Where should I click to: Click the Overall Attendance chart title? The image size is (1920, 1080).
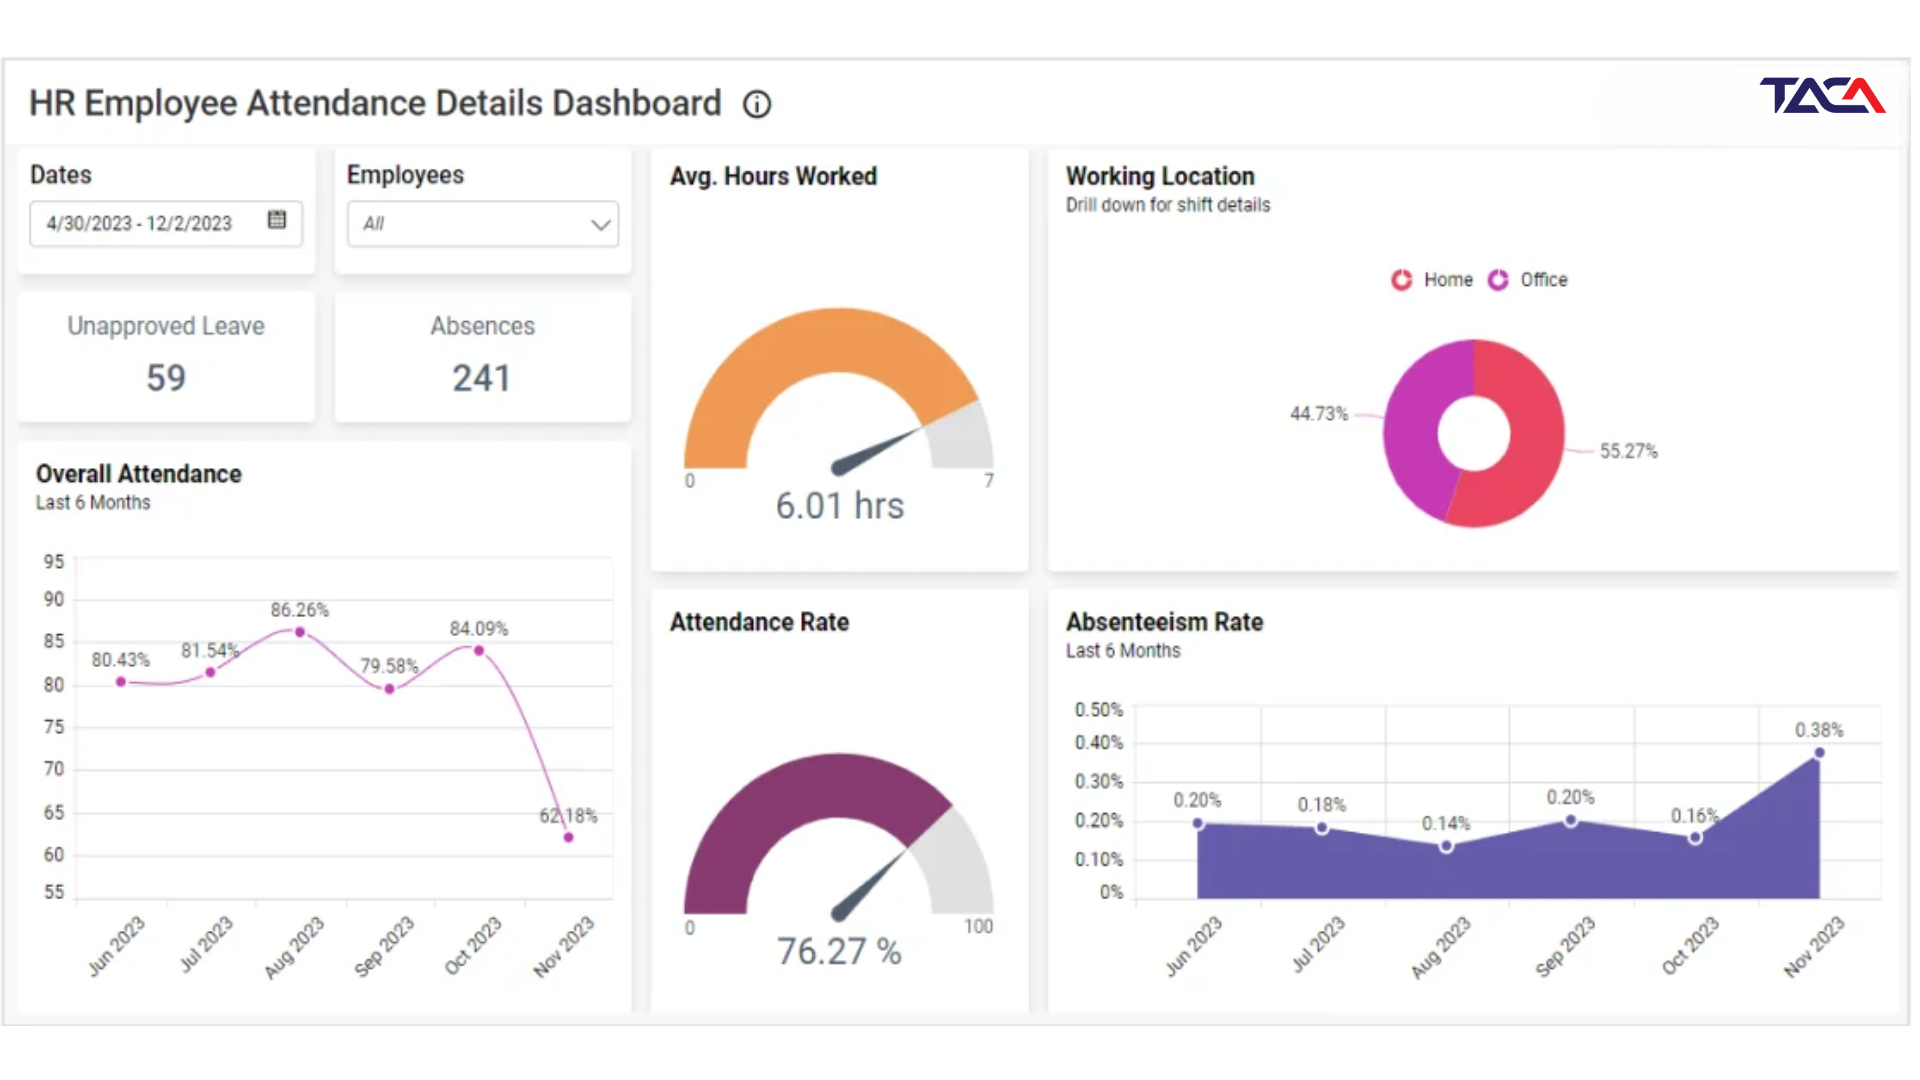pyautogui.click(x=139, y=474)
